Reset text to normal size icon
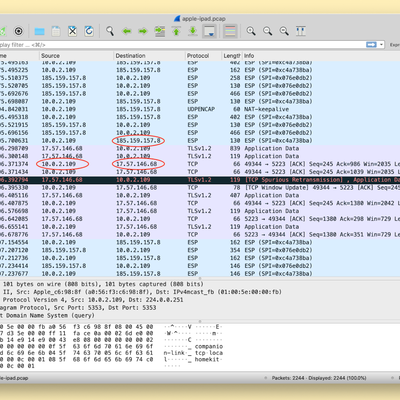 (284, 31)
